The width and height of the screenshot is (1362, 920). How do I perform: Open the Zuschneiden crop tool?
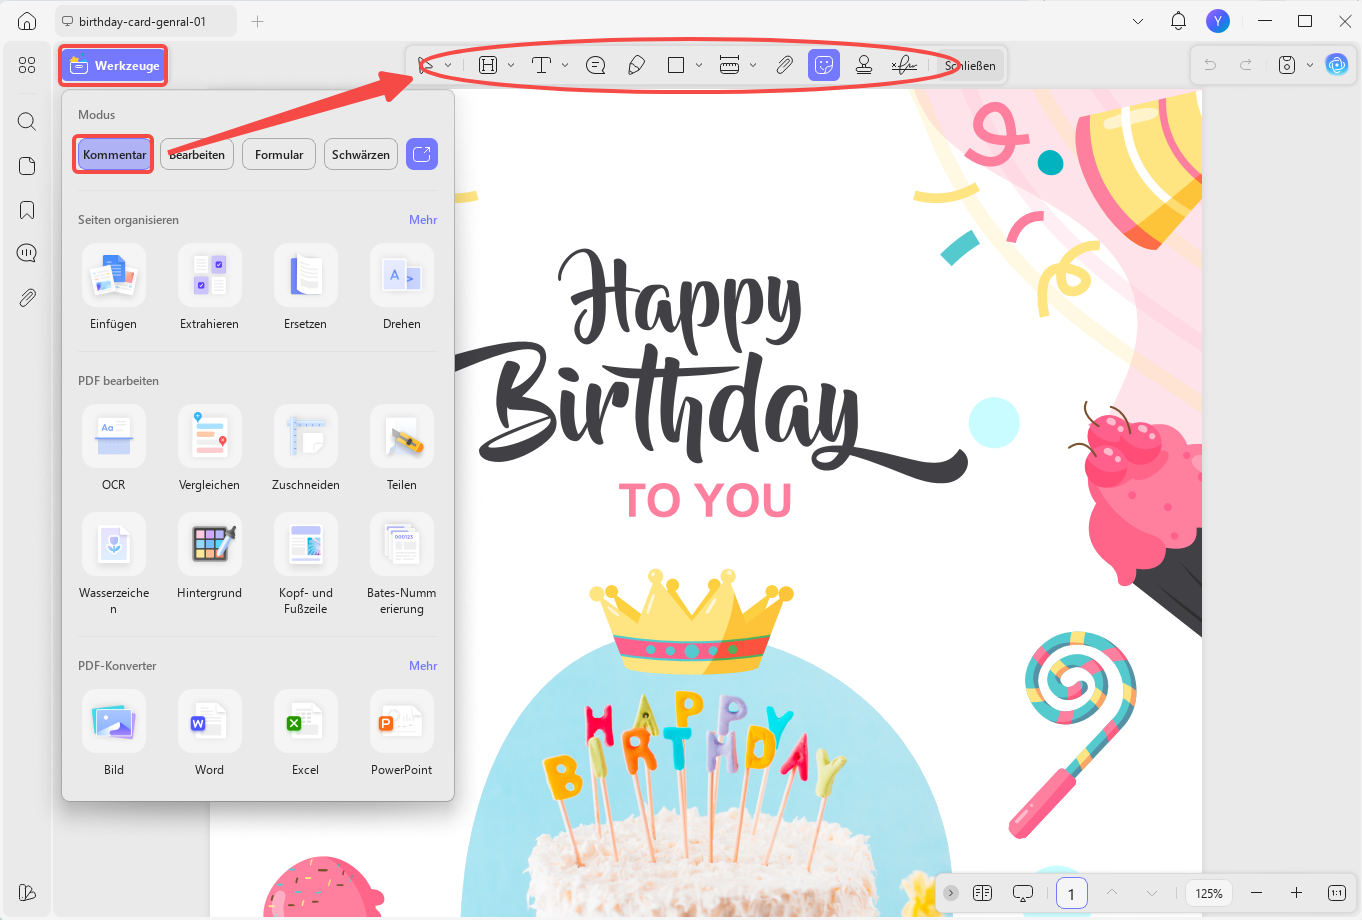tap(306, 448)
